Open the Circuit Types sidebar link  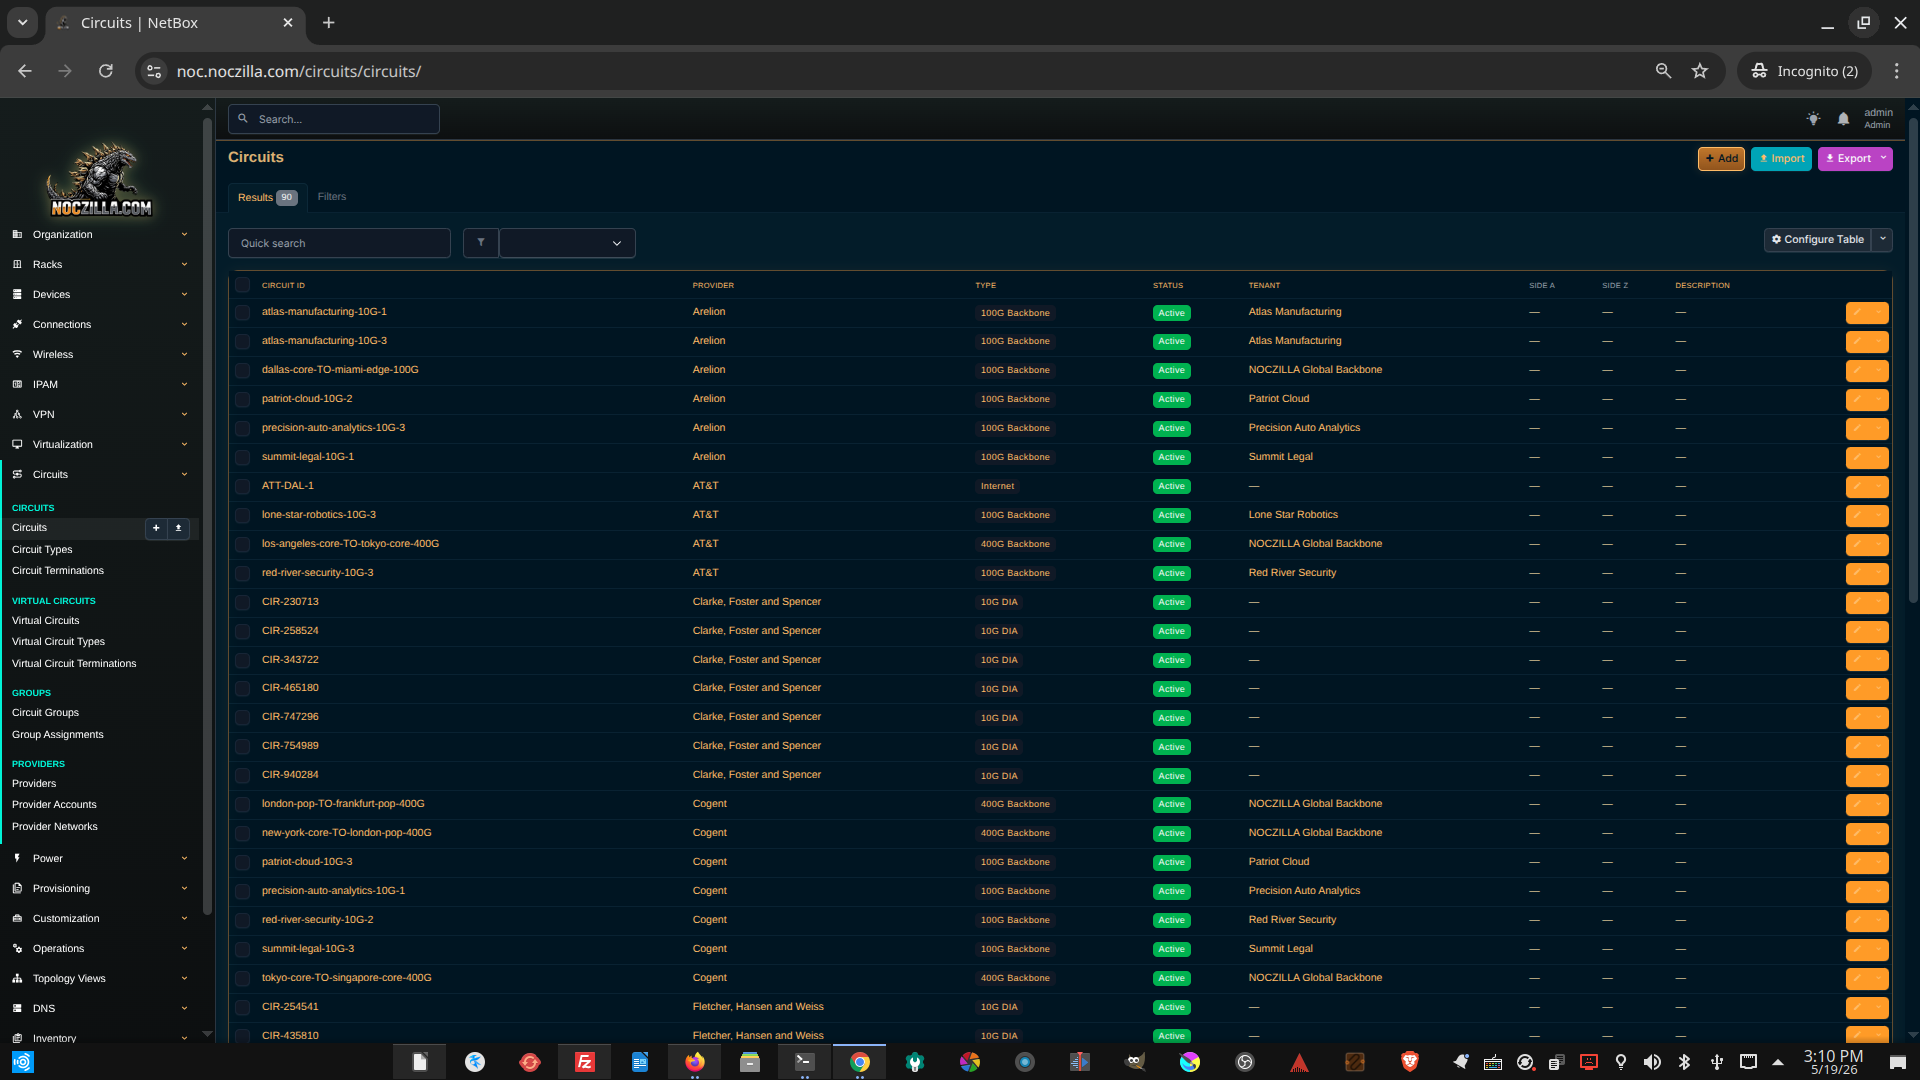[x=42, y=550]
